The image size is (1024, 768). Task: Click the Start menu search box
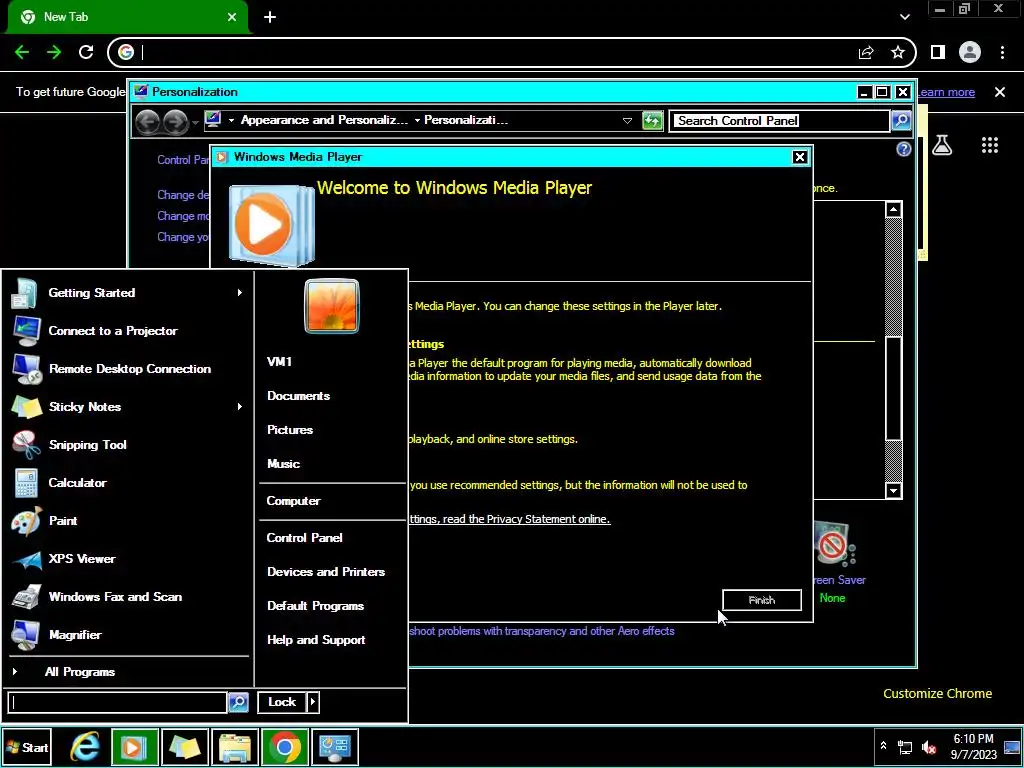(118, 702)
